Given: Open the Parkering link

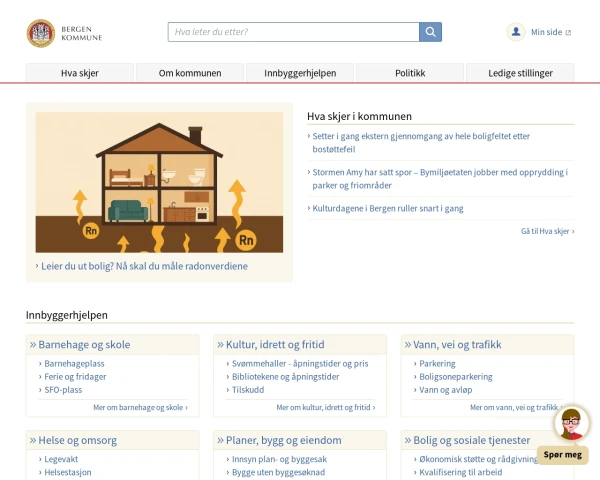Looking at the screenshot, I should [x=437, y=364].
